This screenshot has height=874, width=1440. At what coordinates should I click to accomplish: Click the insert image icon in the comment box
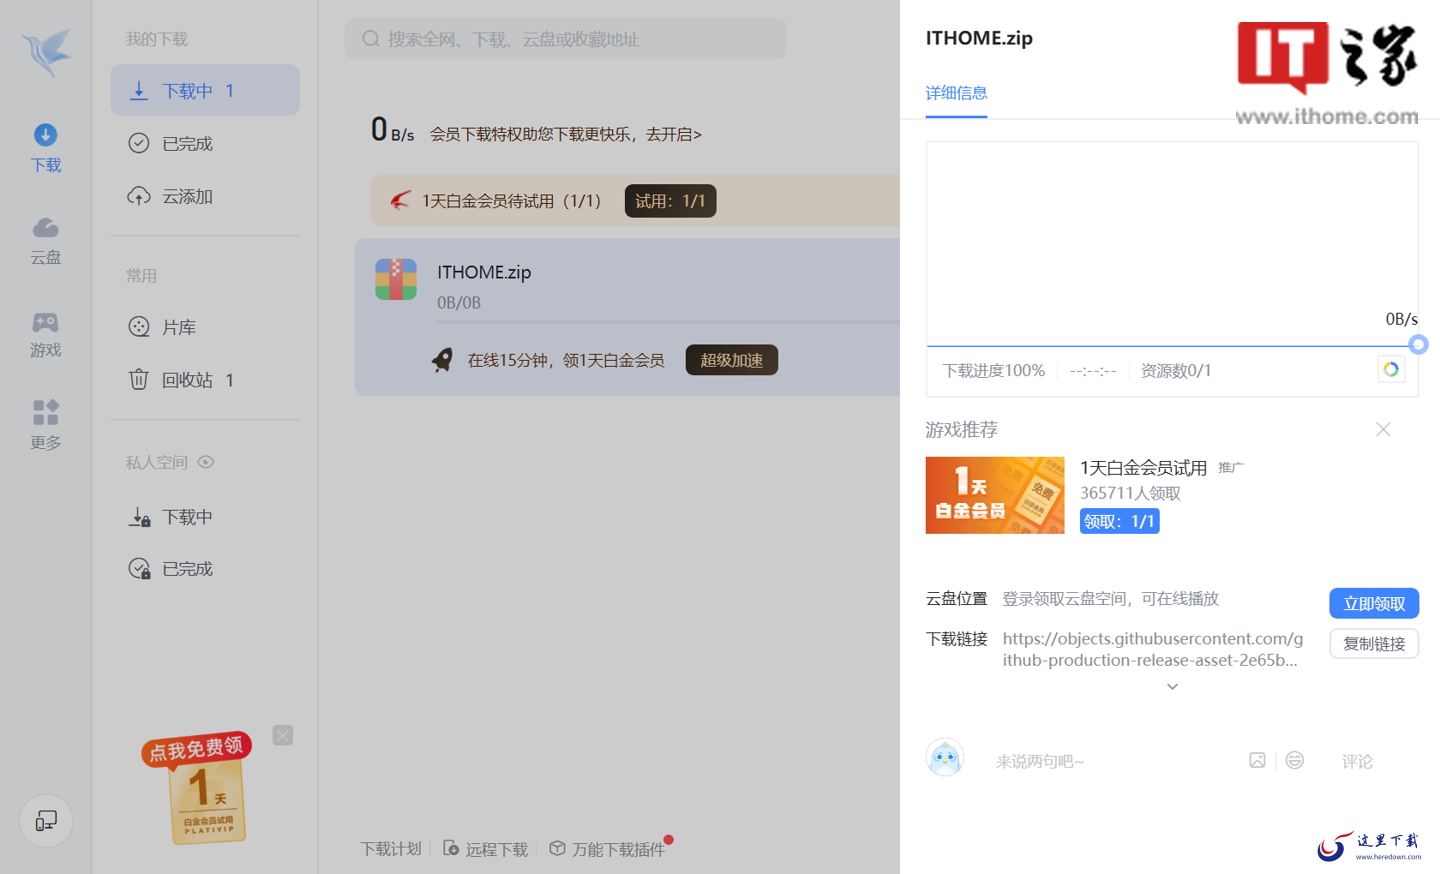coord(1257,761)
